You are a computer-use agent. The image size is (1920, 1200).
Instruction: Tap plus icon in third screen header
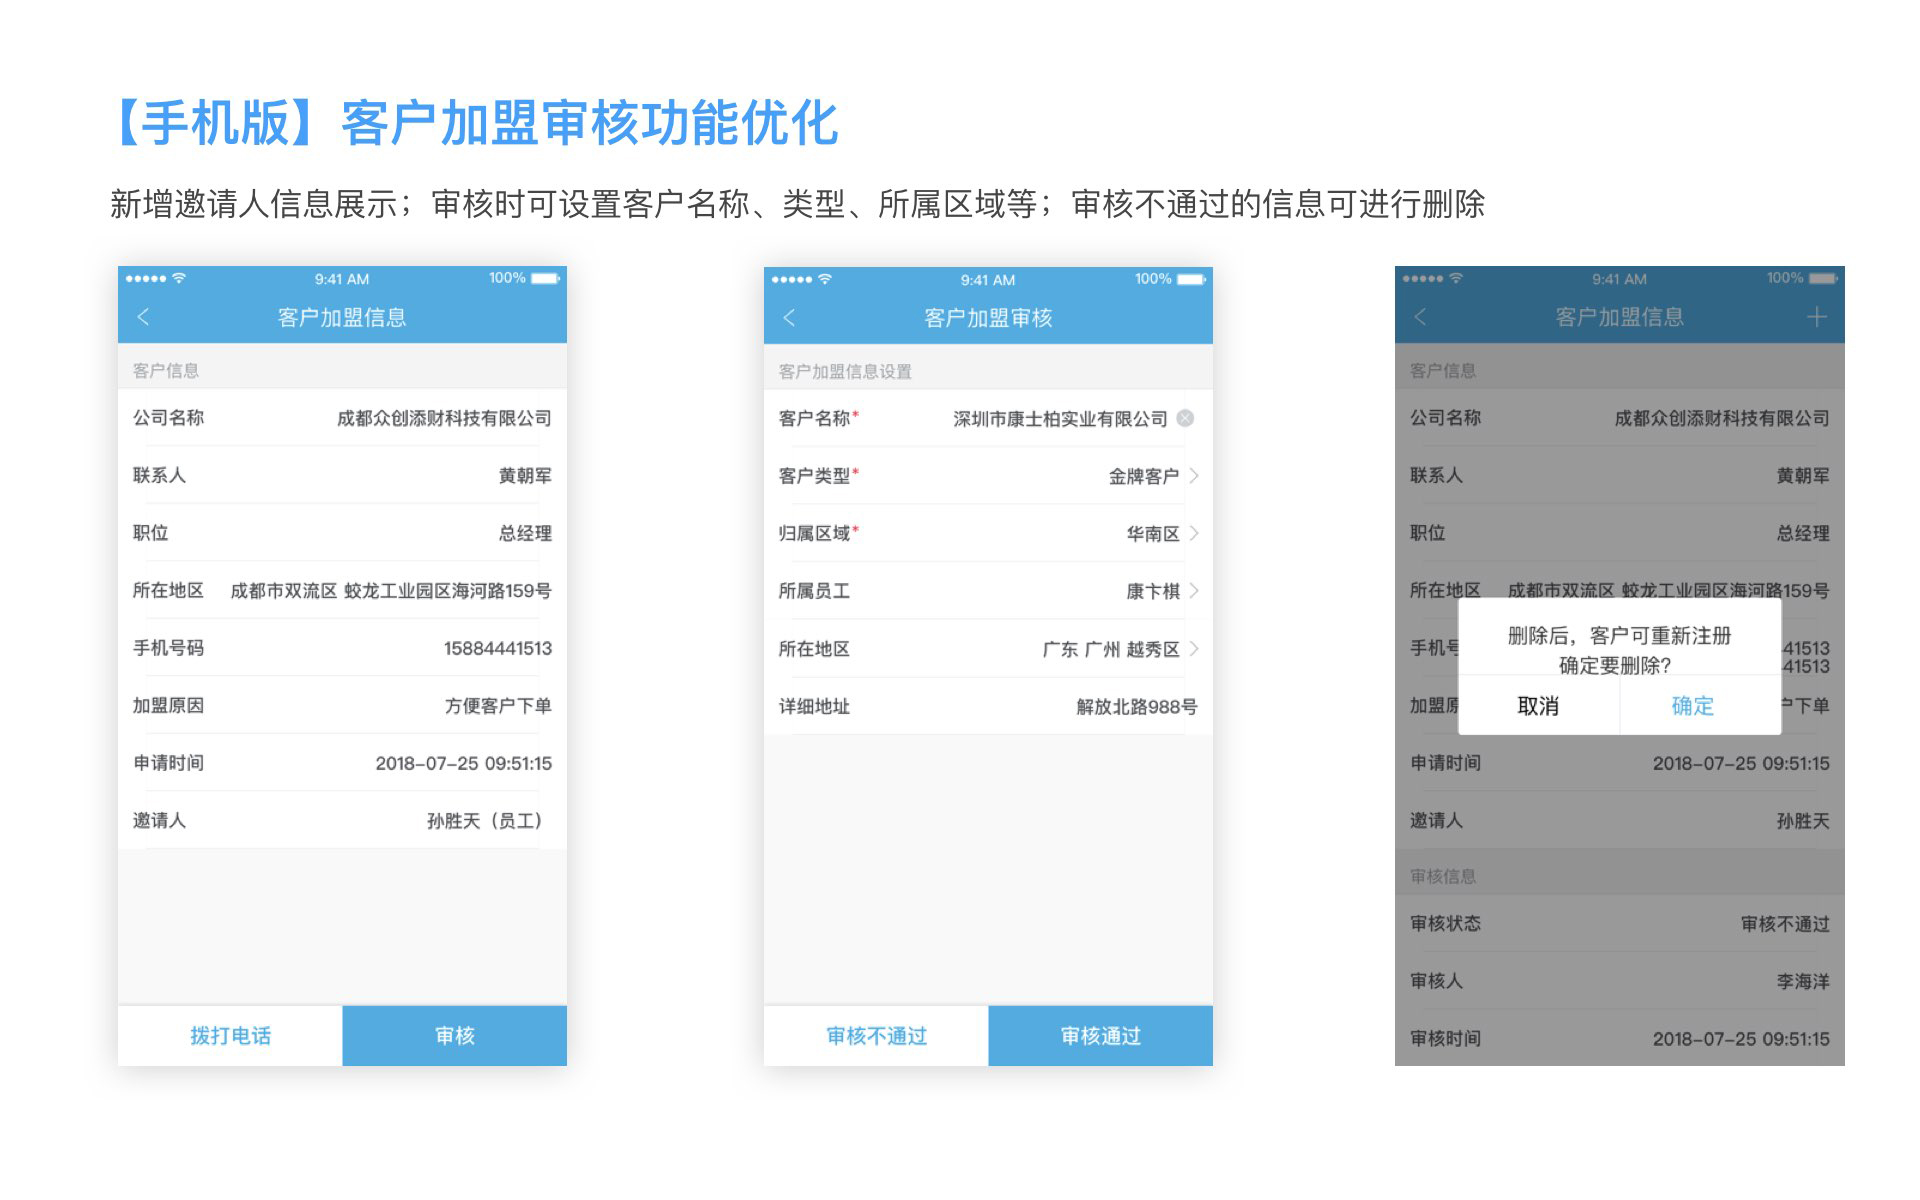pyautogui.click(x=1816, y=317)
